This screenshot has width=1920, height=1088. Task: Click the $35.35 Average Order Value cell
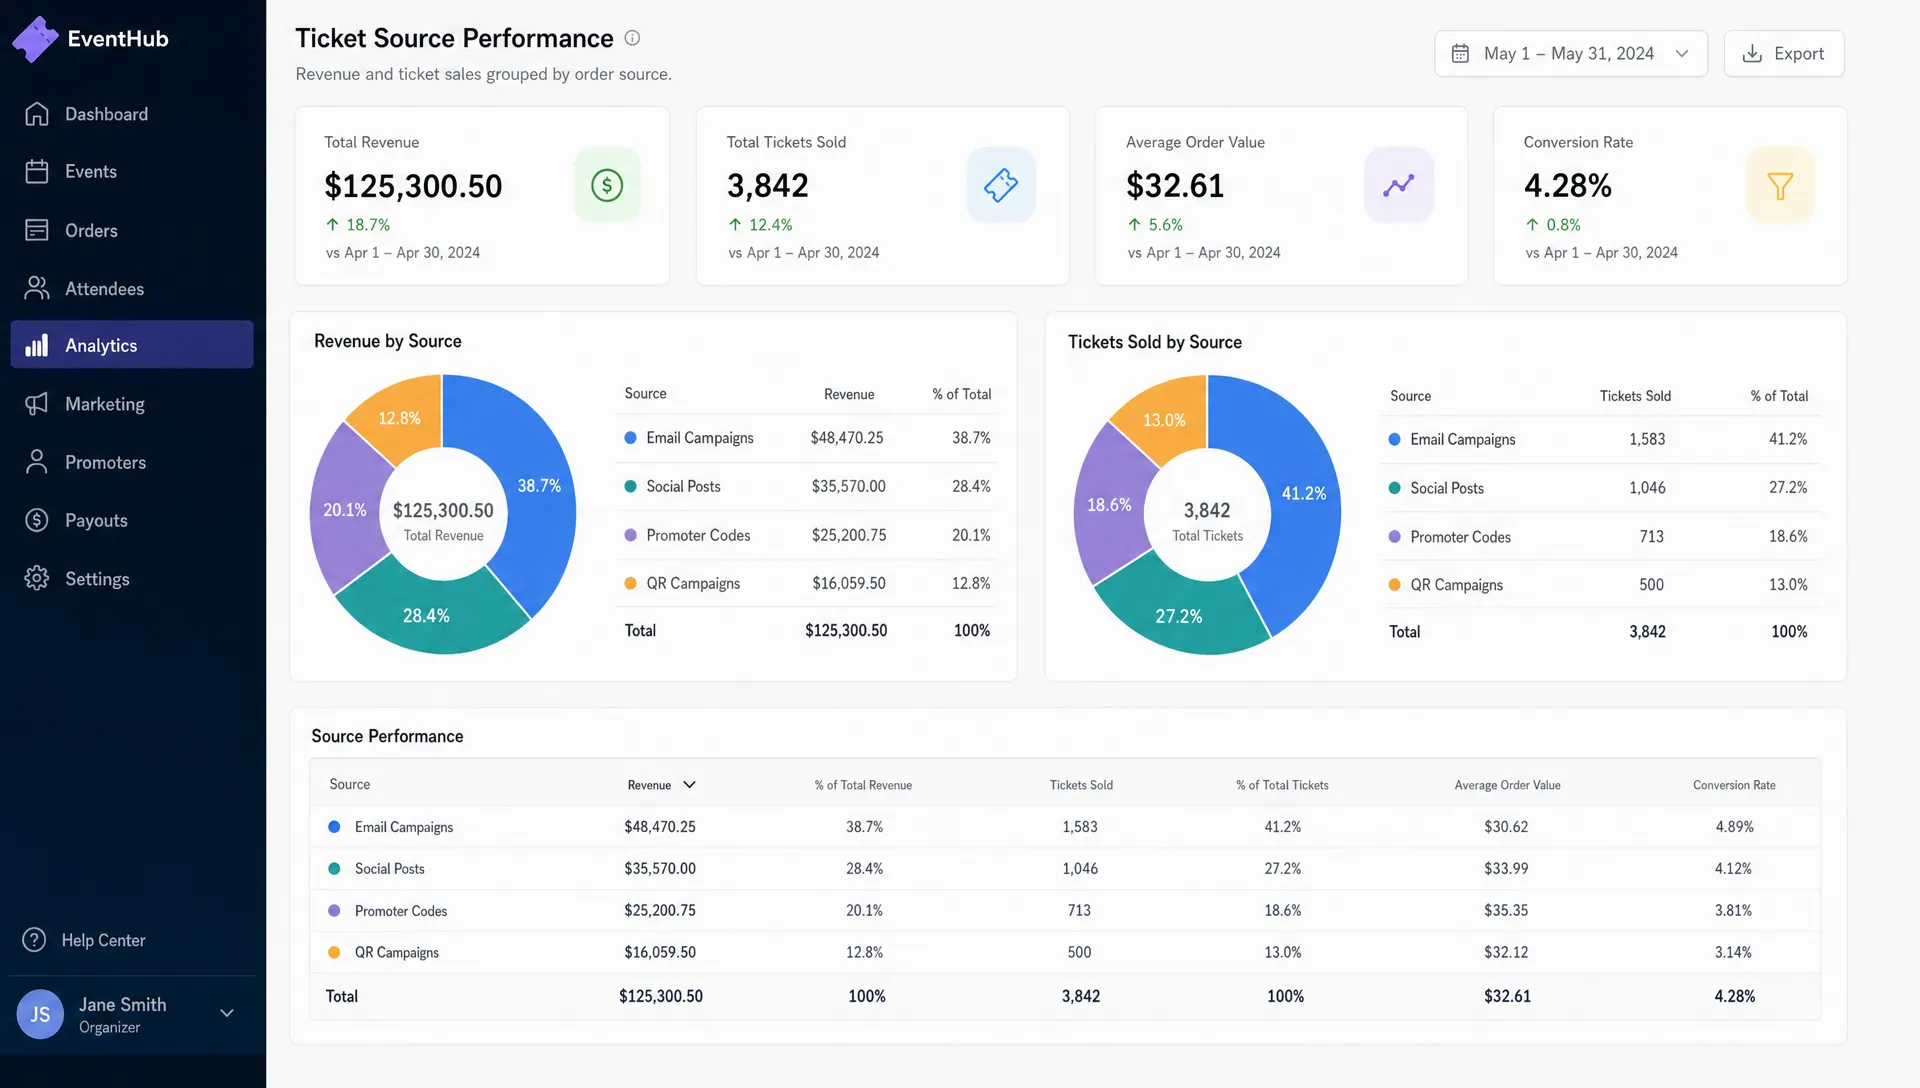click(x=1505, y=911)
